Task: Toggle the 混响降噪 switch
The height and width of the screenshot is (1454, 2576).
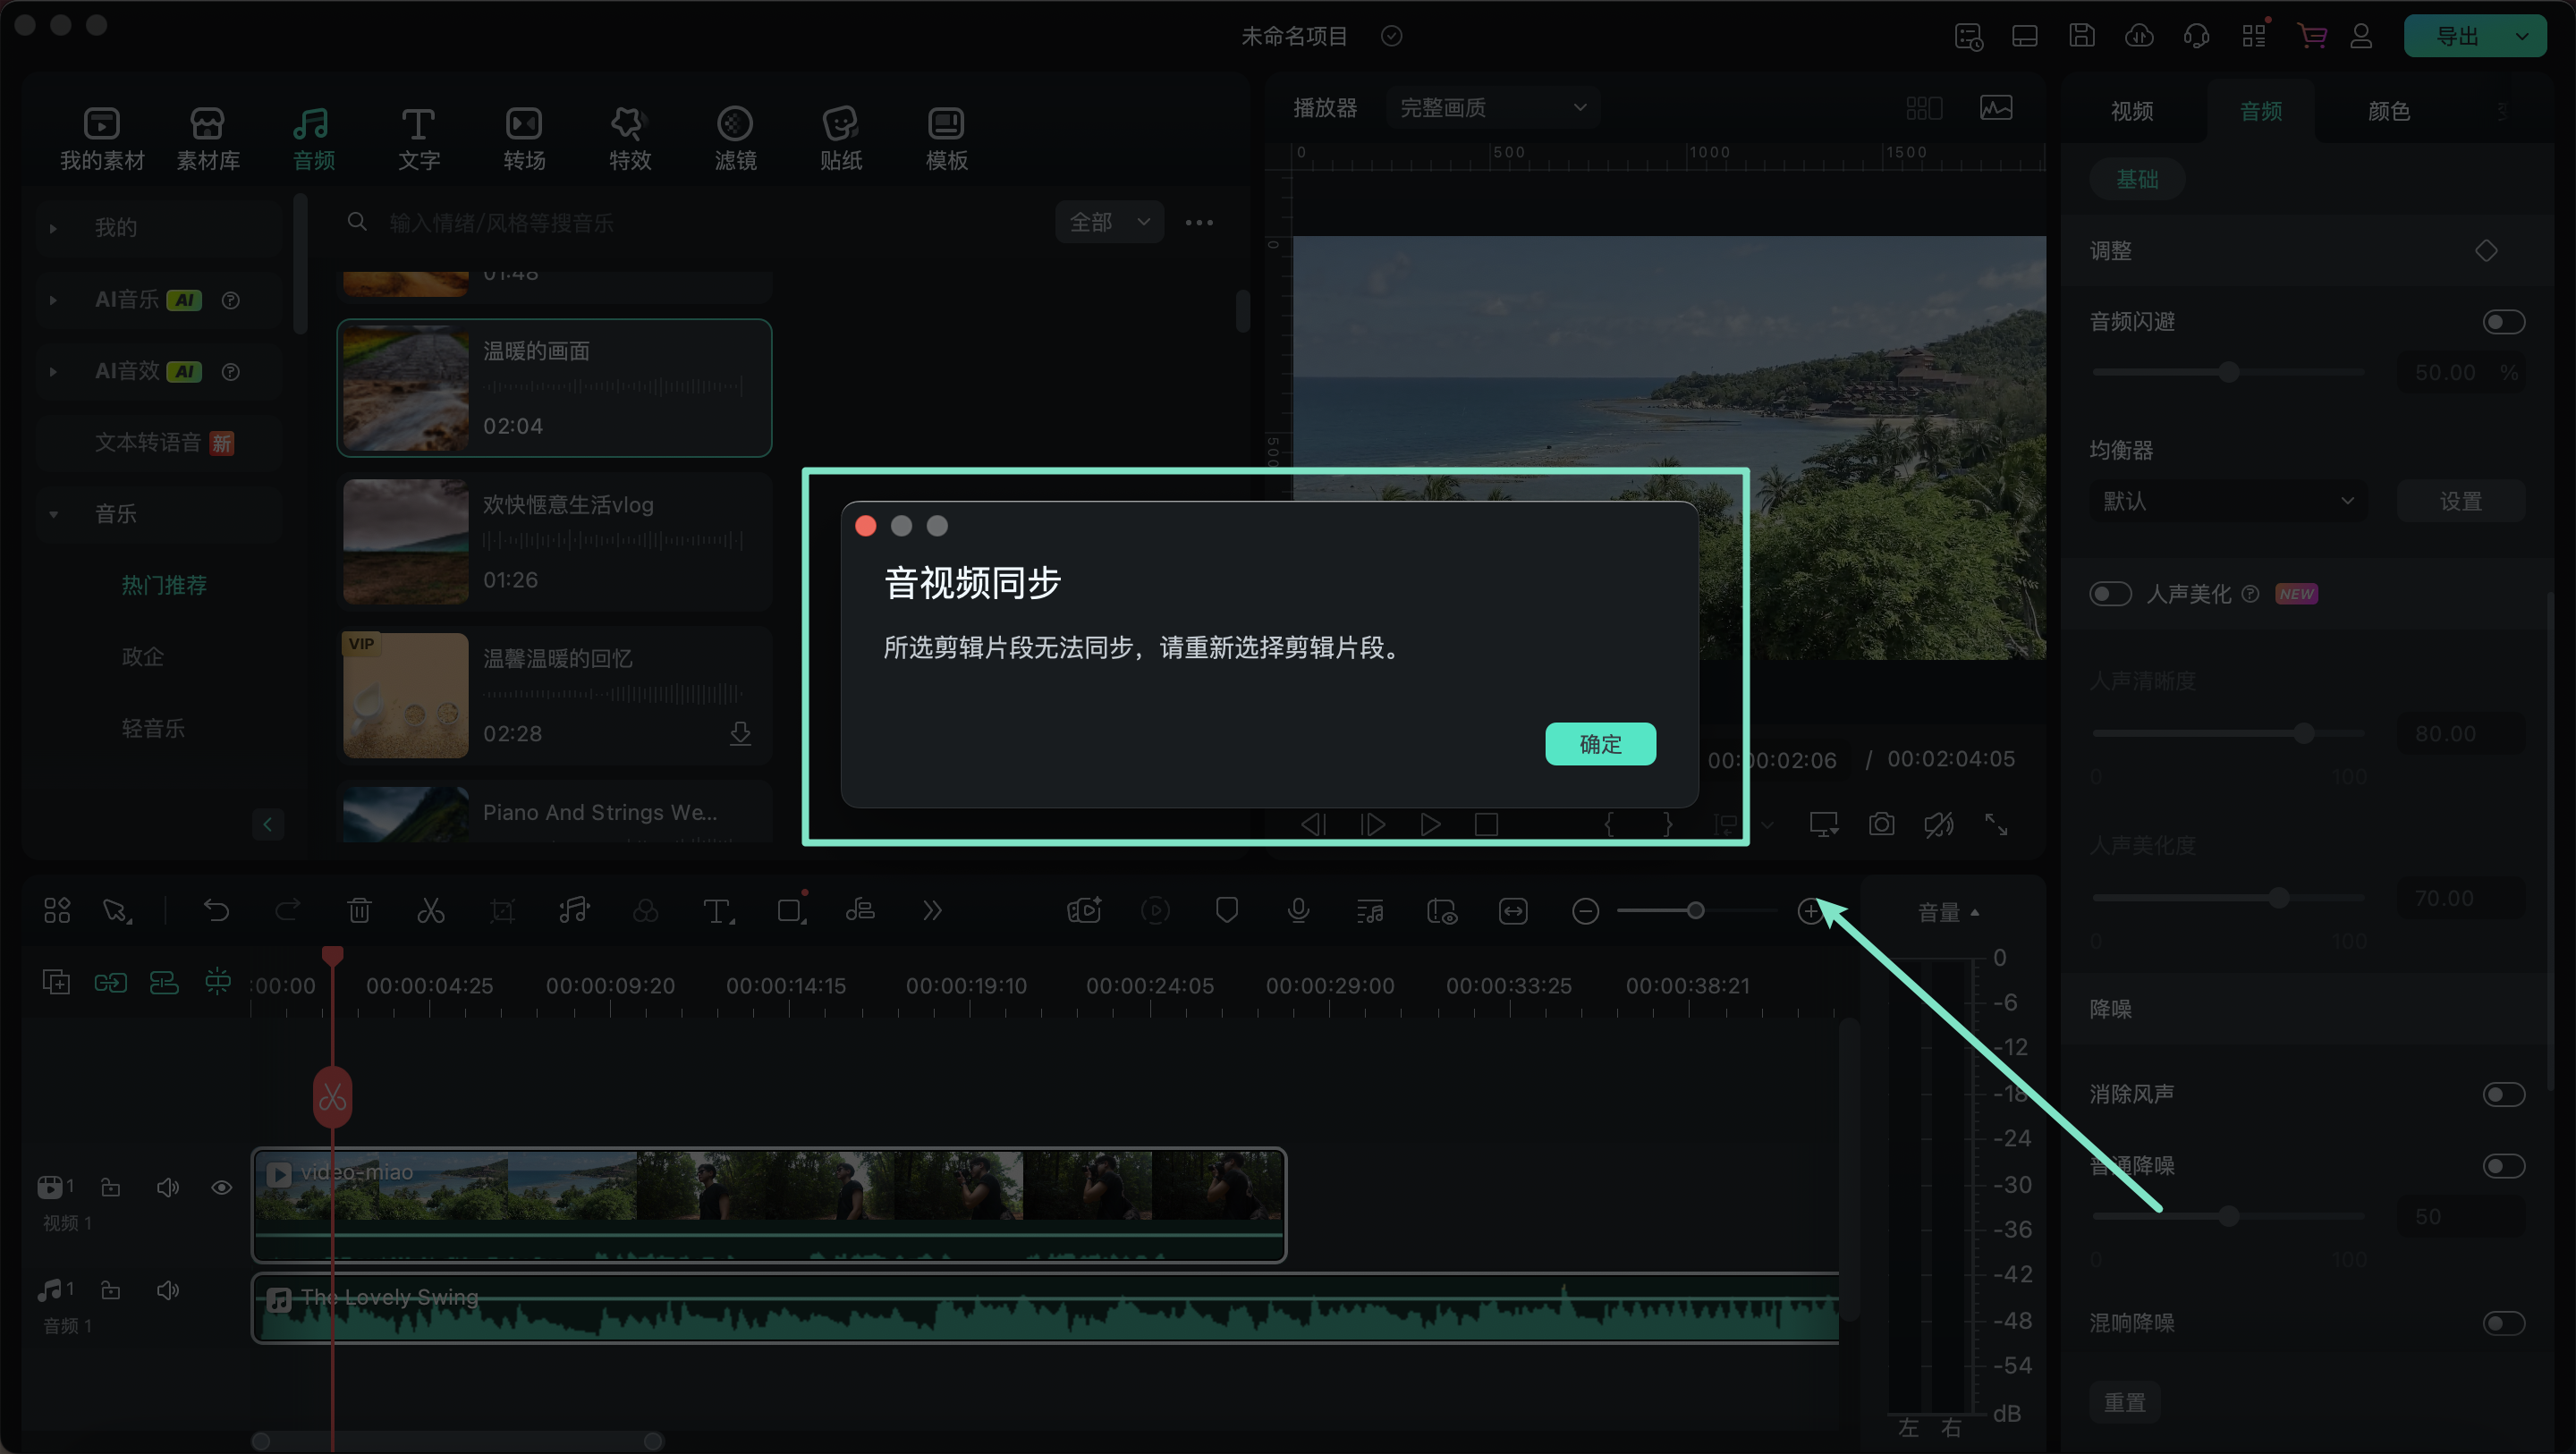Action: (x=2503, y=1323)
